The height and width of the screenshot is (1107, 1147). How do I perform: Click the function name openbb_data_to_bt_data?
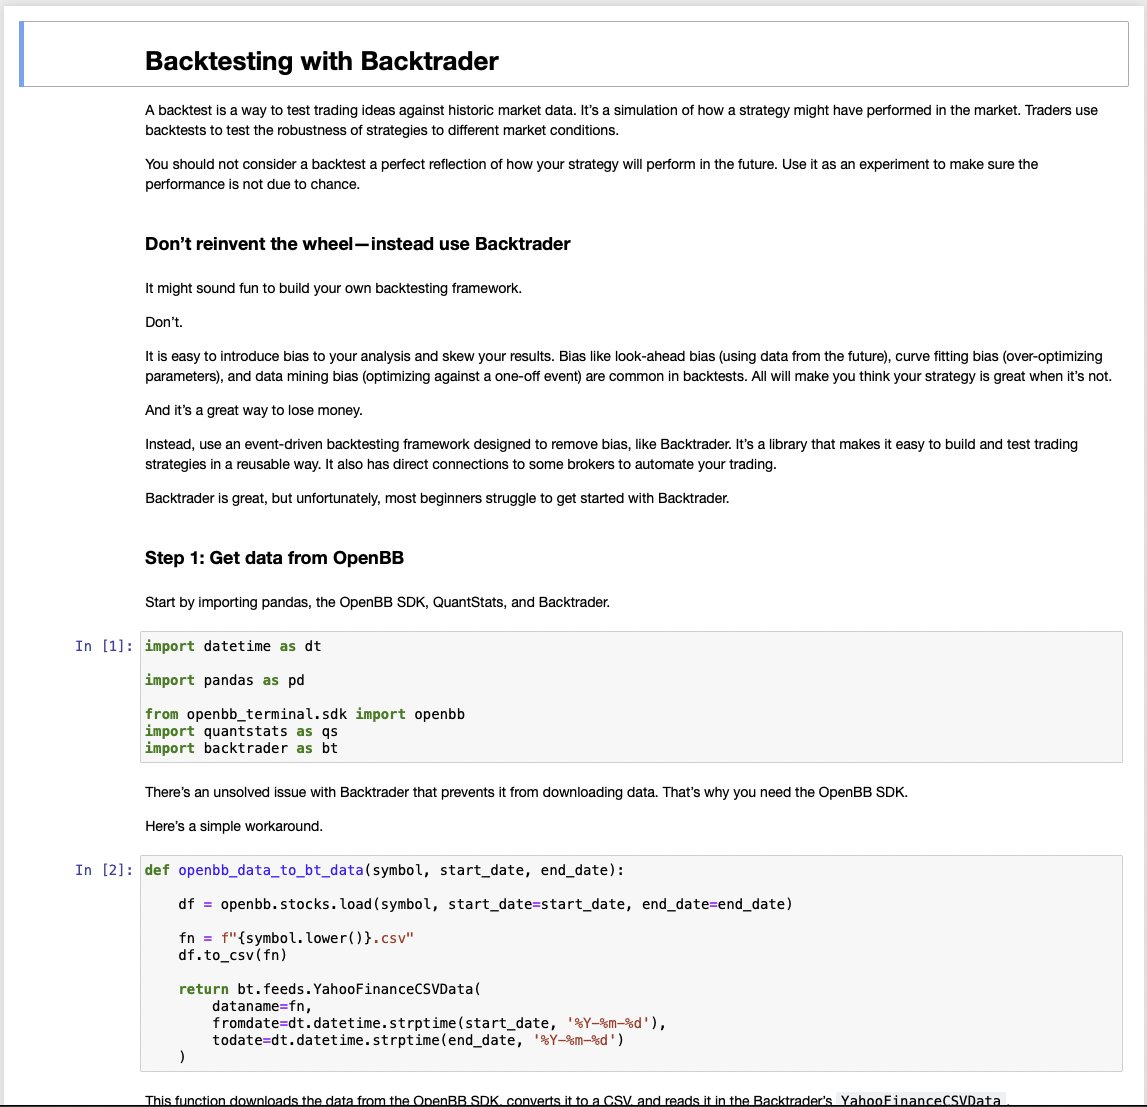coord(270,870)
